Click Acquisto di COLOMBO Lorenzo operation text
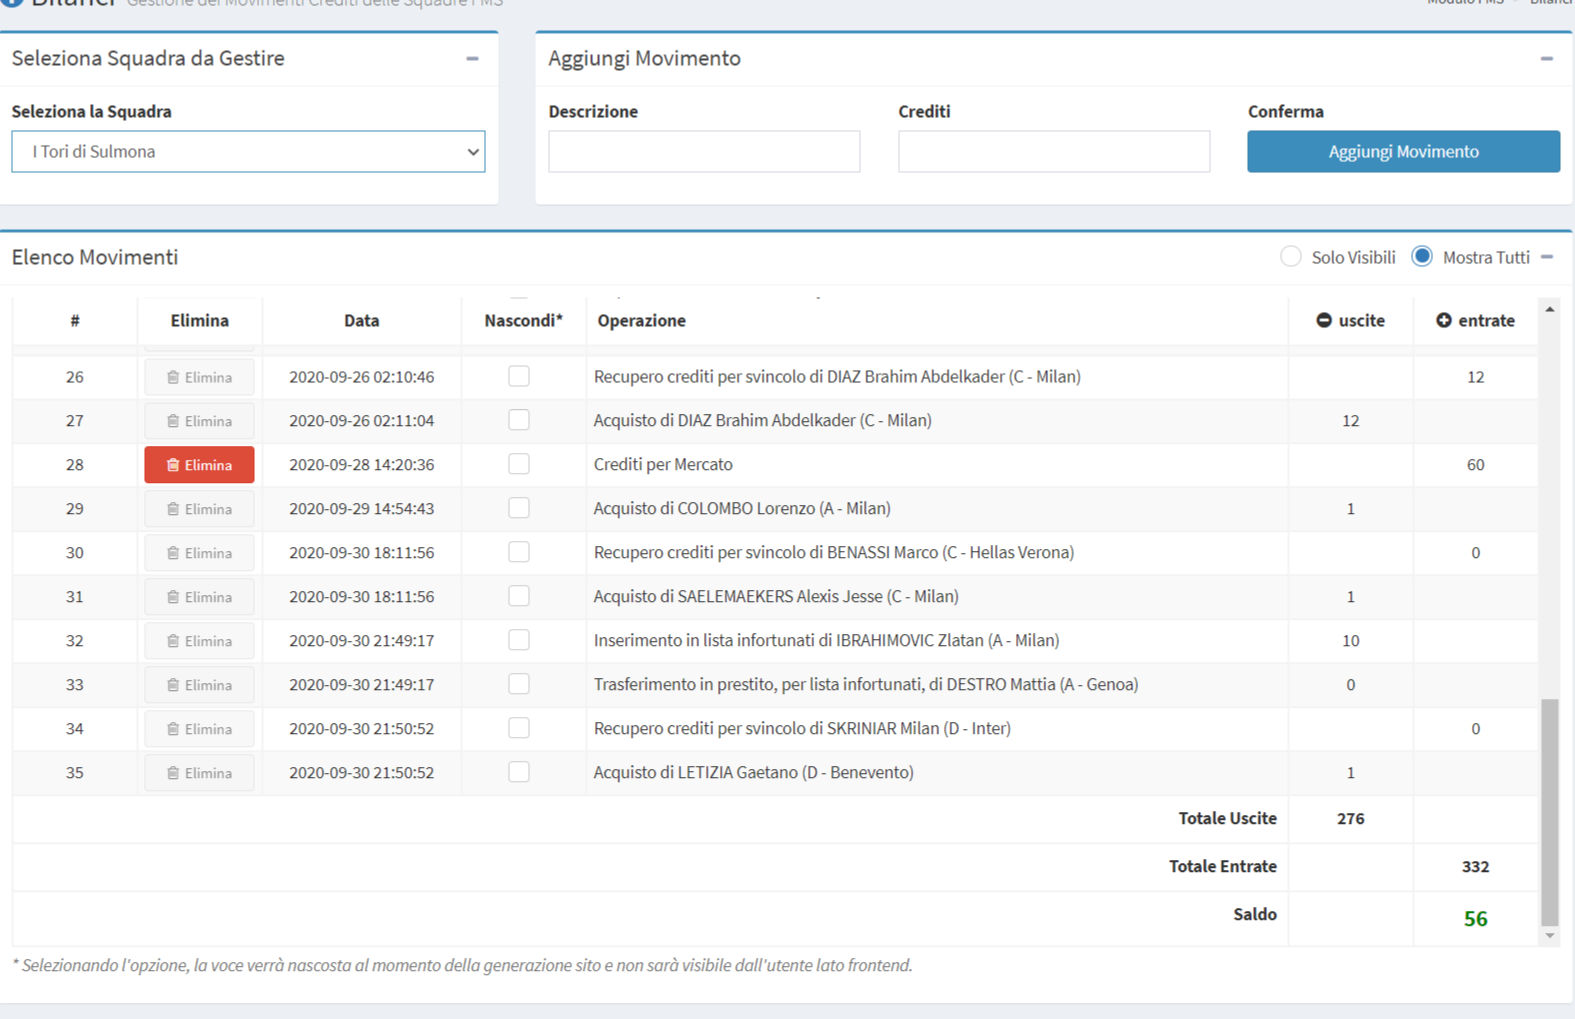Image resolution: width=1575 pixels, height=1019 pixels. [x=742, y=509]
